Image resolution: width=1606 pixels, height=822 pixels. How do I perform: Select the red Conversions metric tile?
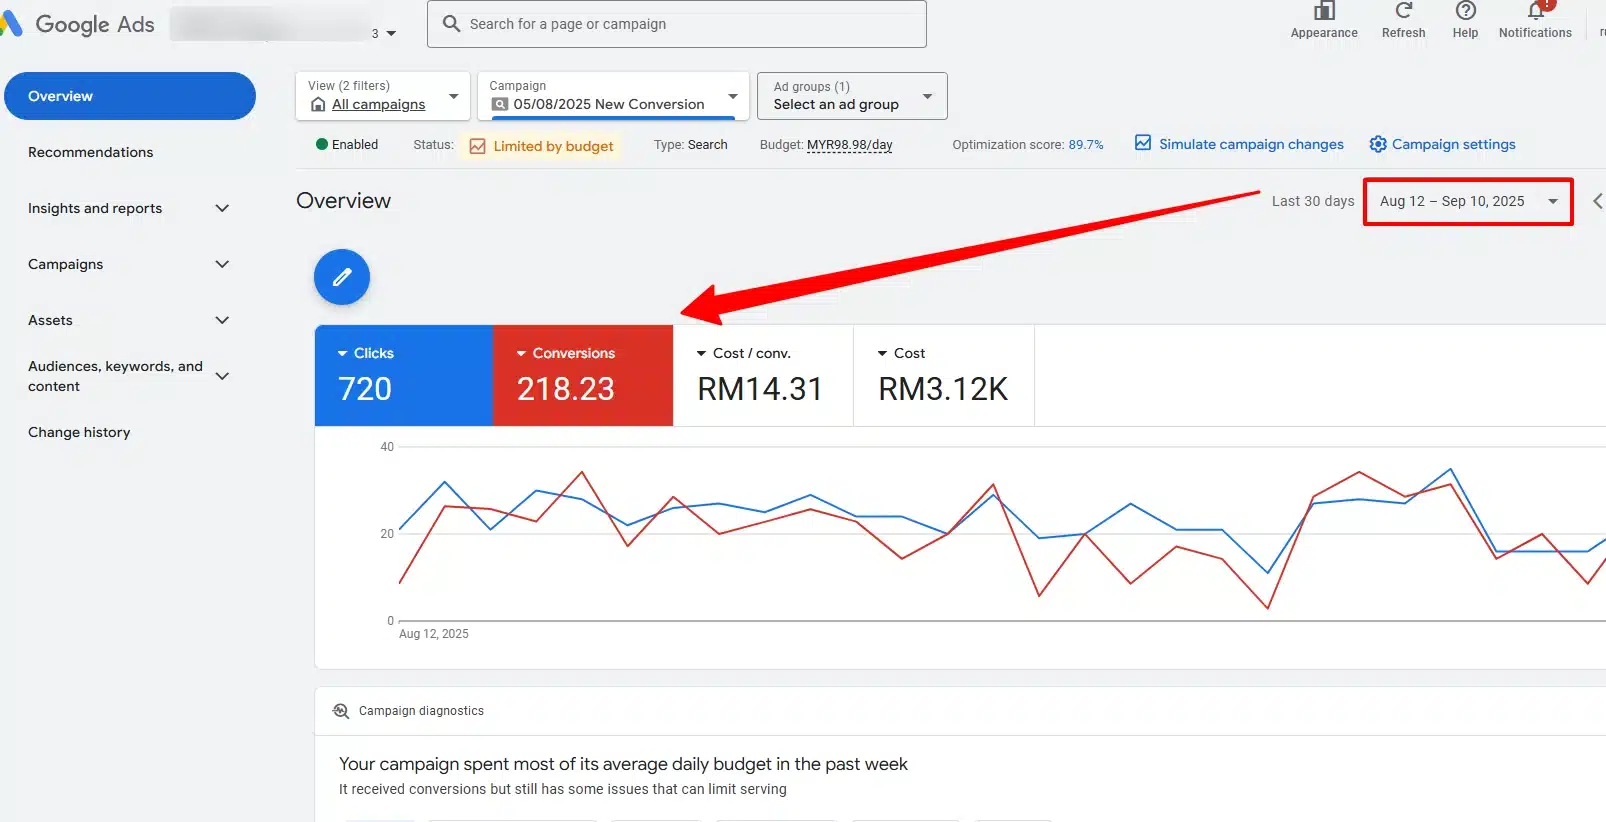click(x=582, y=375)
